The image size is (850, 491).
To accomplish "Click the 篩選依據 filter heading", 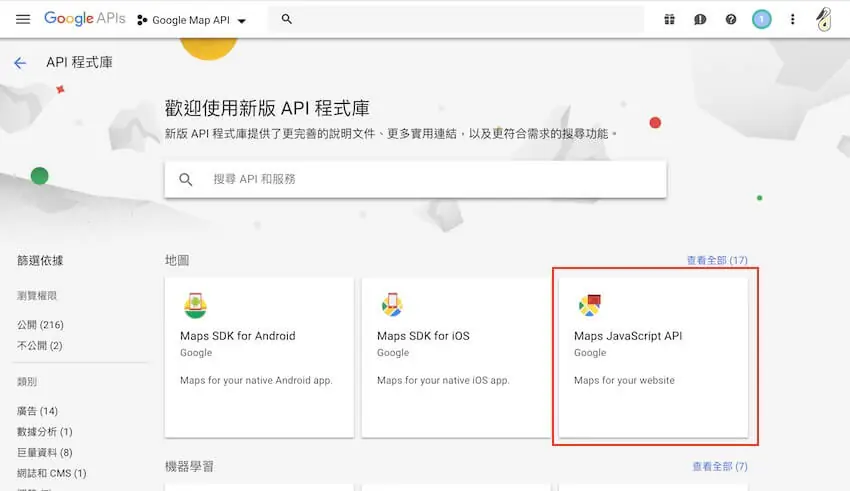I will coord(40,260).
